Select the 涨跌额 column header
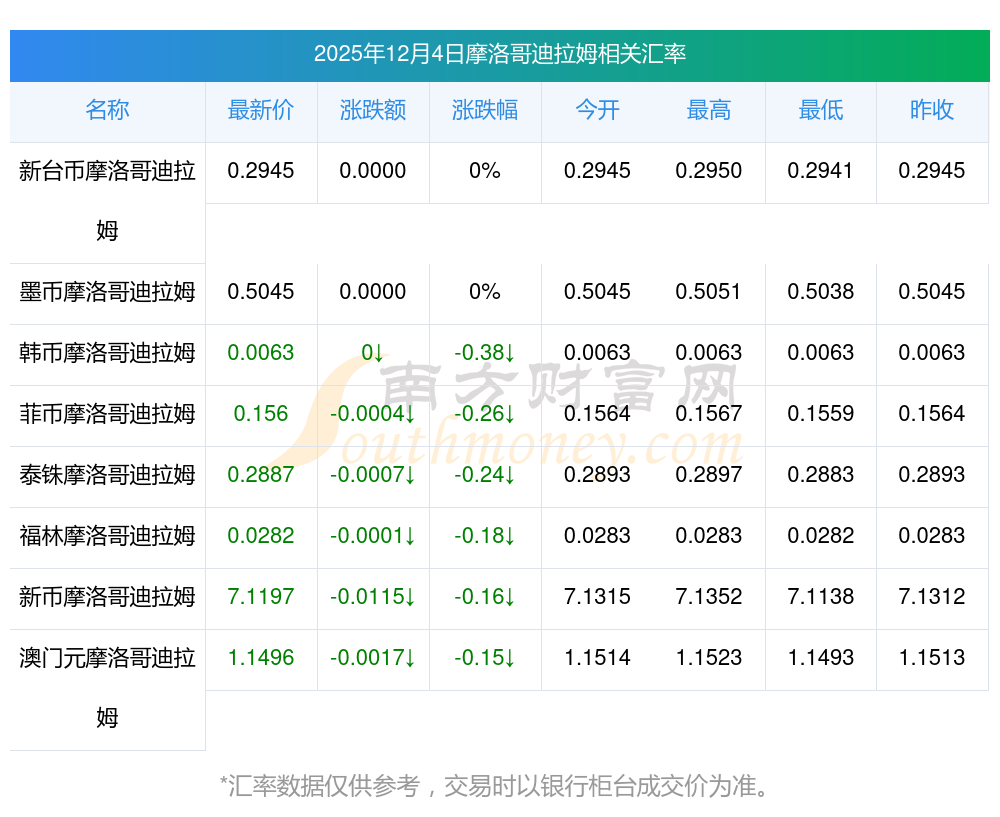Image resolution: width=1000 pixels, height=817 pixels. pyautogui.click(x=373, y=110)
